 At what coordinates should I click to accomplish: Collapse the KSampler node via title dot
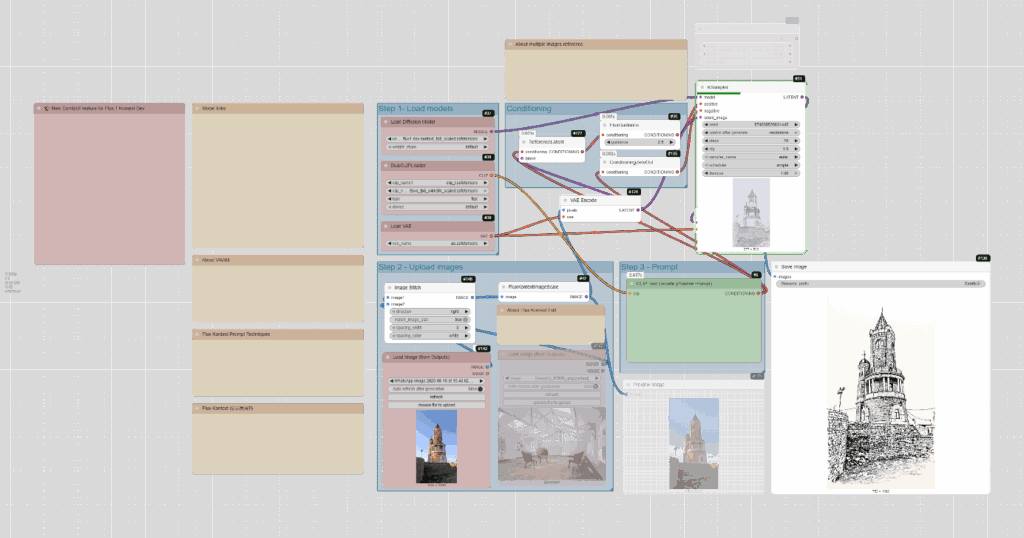pos(703,87)
